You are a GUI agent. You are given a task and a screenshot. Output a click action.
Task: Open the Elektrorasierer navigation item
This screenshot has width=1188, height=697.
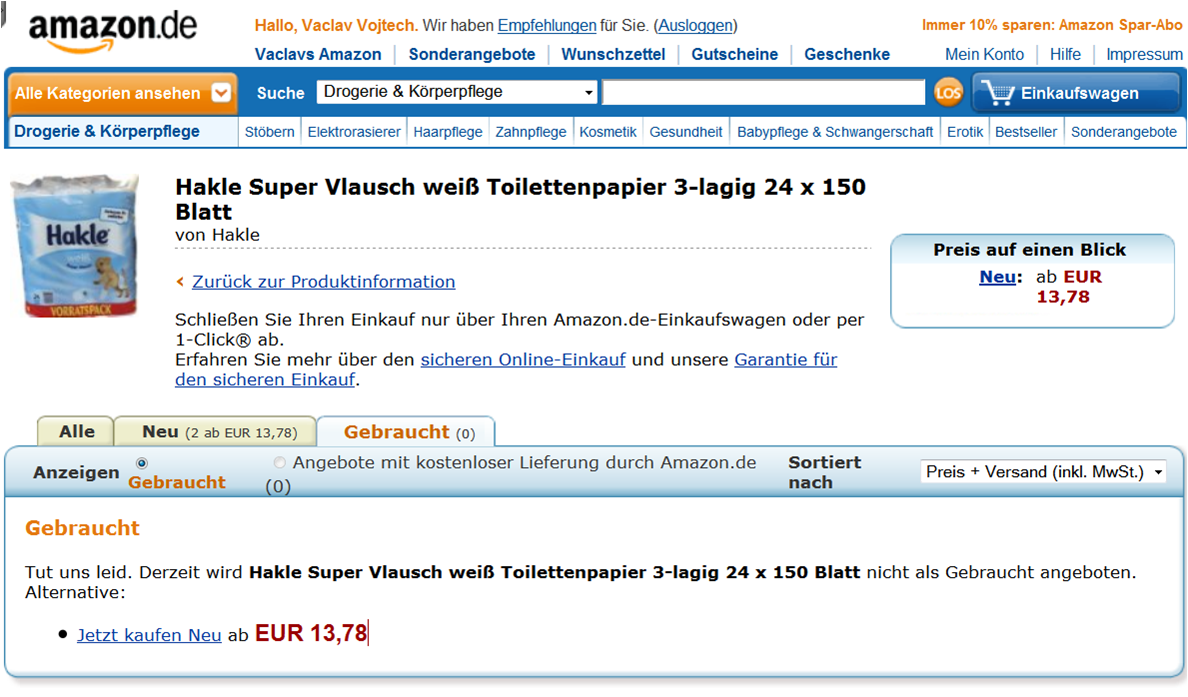click(x=354, y=132)
